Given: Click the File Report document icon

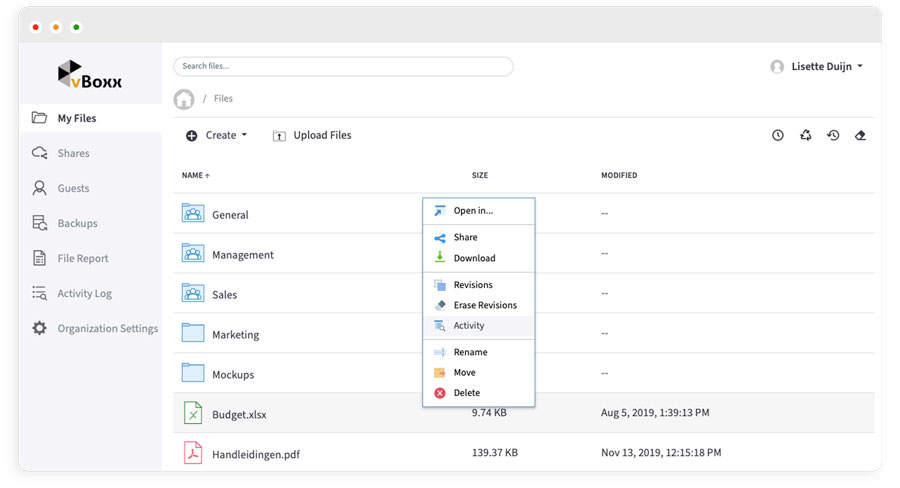Looking at the screenshot, I should coord(40,258).
